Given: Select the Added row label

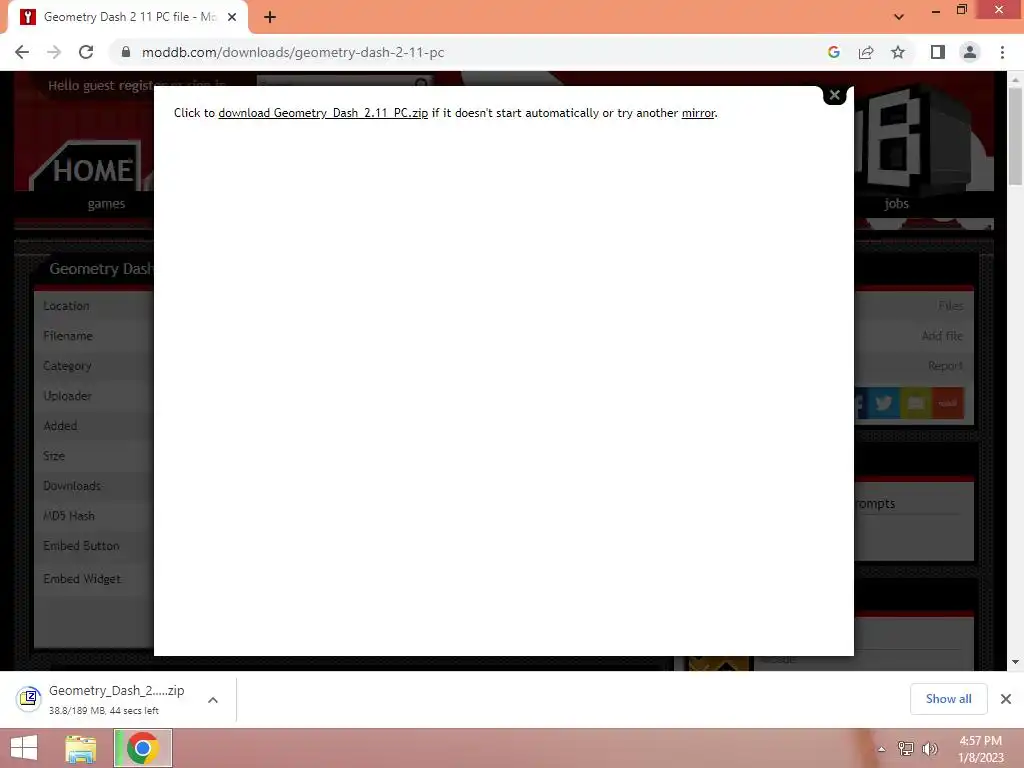Looking at the screenshot, I should click(60, 426).
